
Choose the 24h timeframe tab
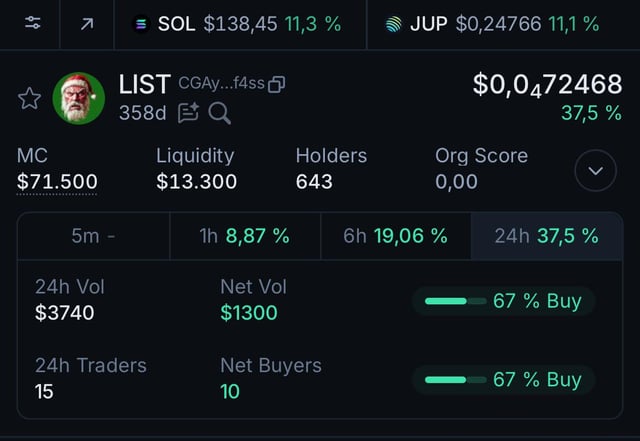(x=546, y=236)
